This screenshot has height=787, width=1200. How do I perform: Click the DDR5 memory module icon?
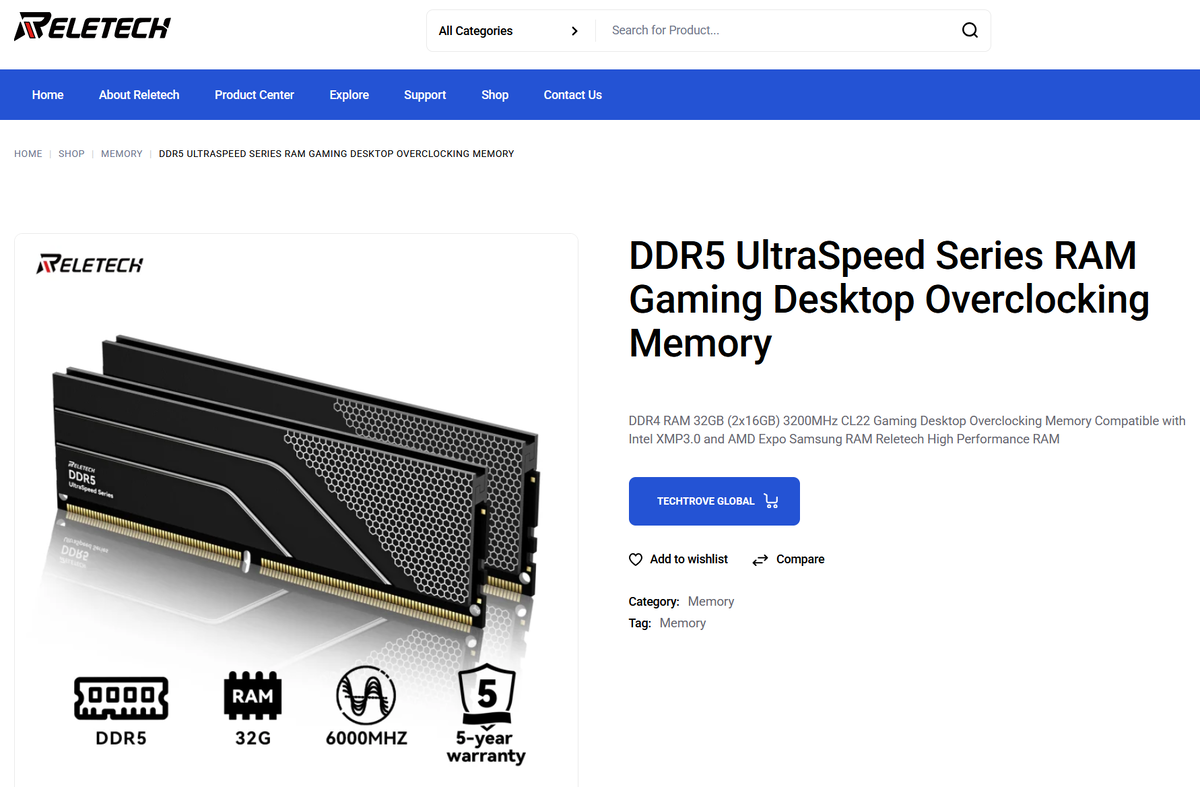coord(121,698)
